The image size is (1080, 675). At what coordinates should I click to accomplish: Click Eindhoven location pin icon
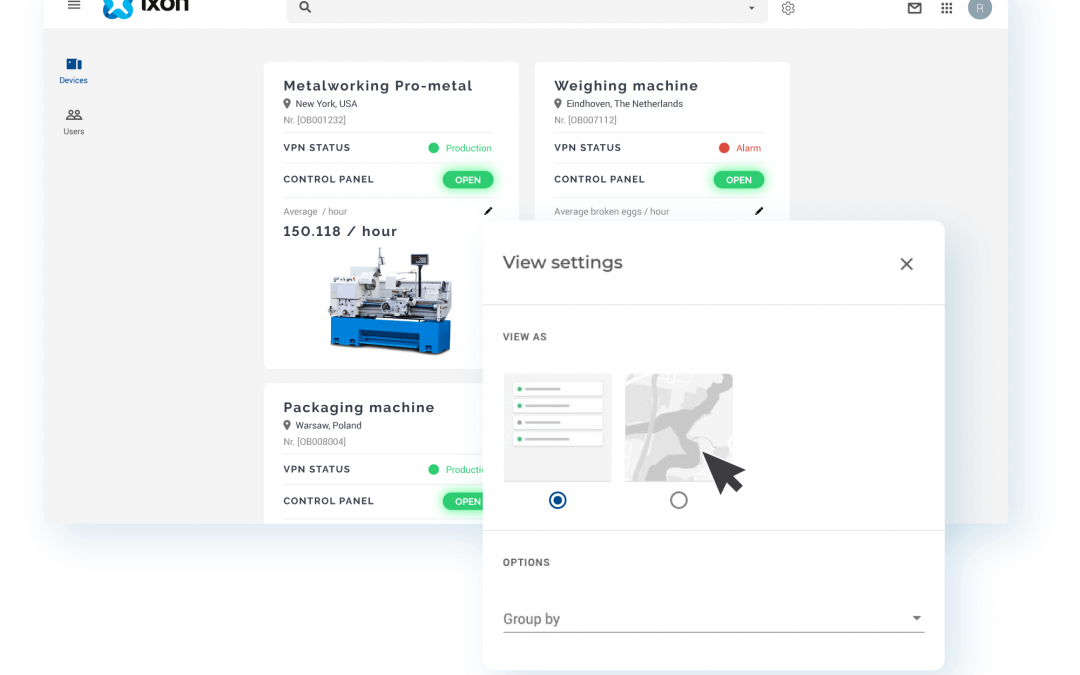[558, 103]
